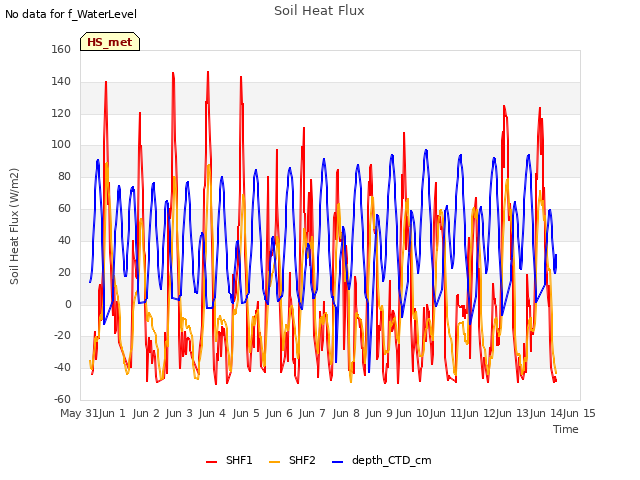Click the Jun 7 x-axis tick label
The width and height of the screenshot is (640, 480).
point(312,413)
